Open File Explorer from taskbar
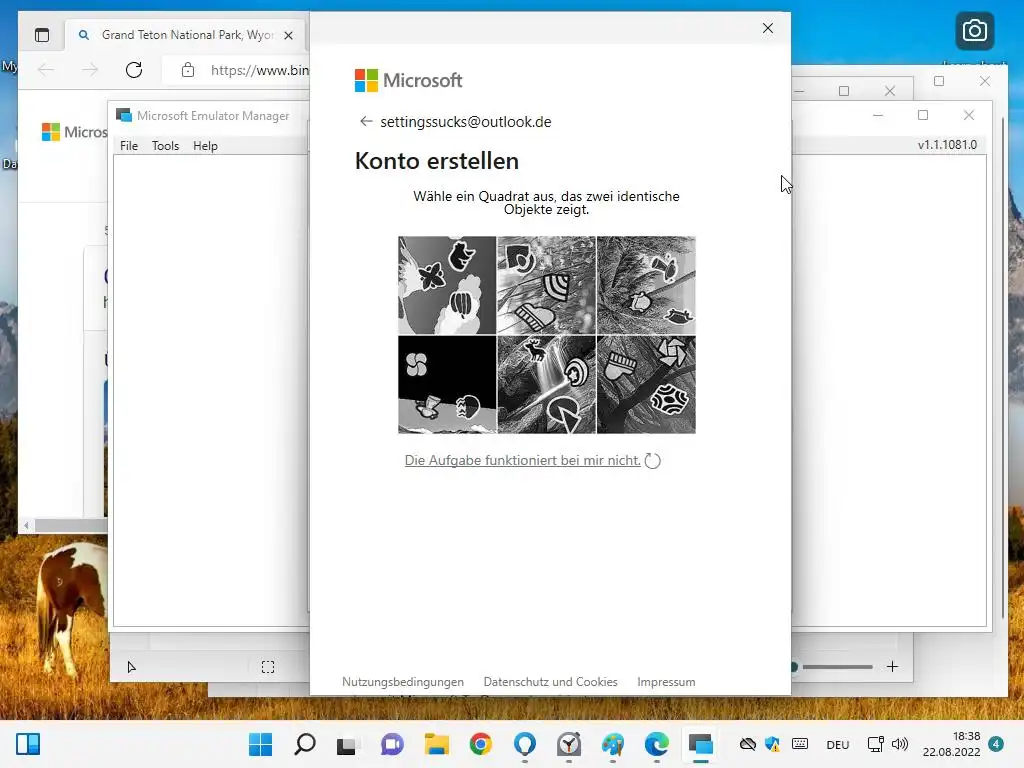 (436, 744)
